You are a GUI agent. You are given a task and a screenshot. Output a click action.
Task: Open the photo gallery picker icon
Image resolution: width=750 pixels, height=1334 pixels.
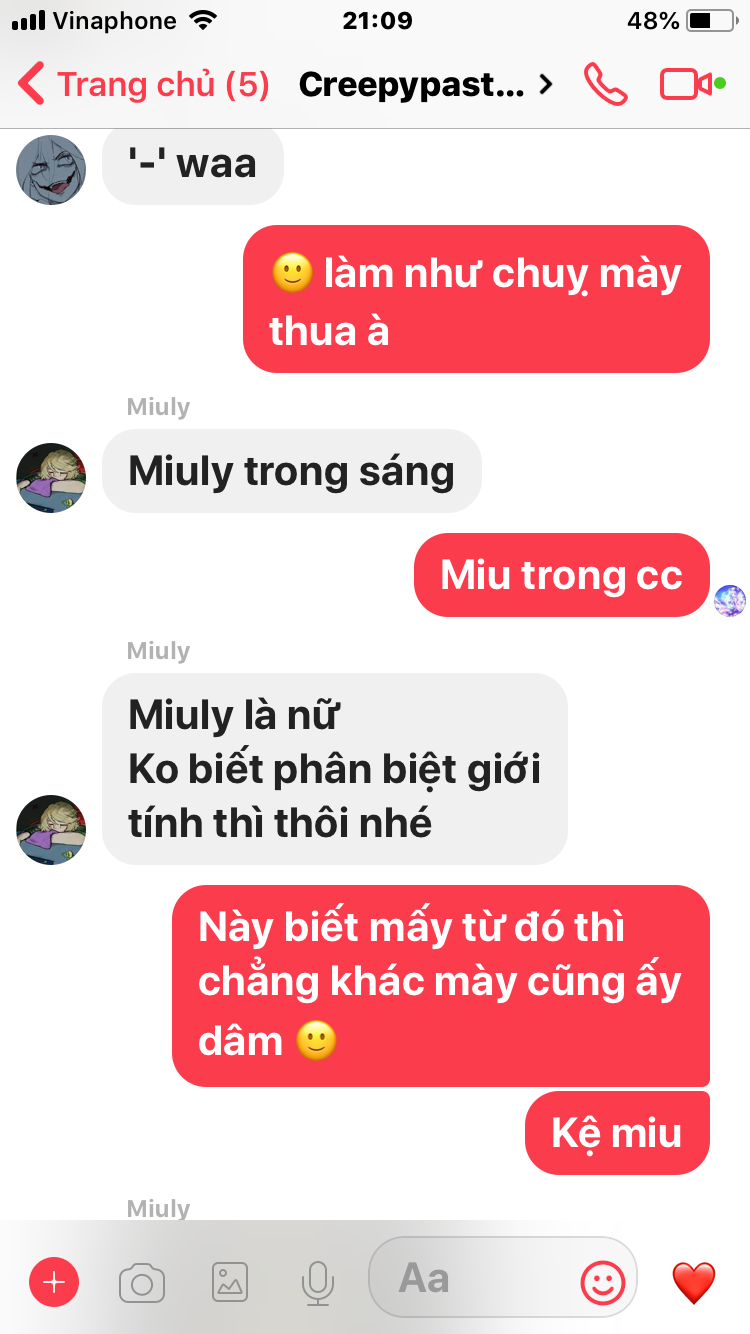(230, 1282)
